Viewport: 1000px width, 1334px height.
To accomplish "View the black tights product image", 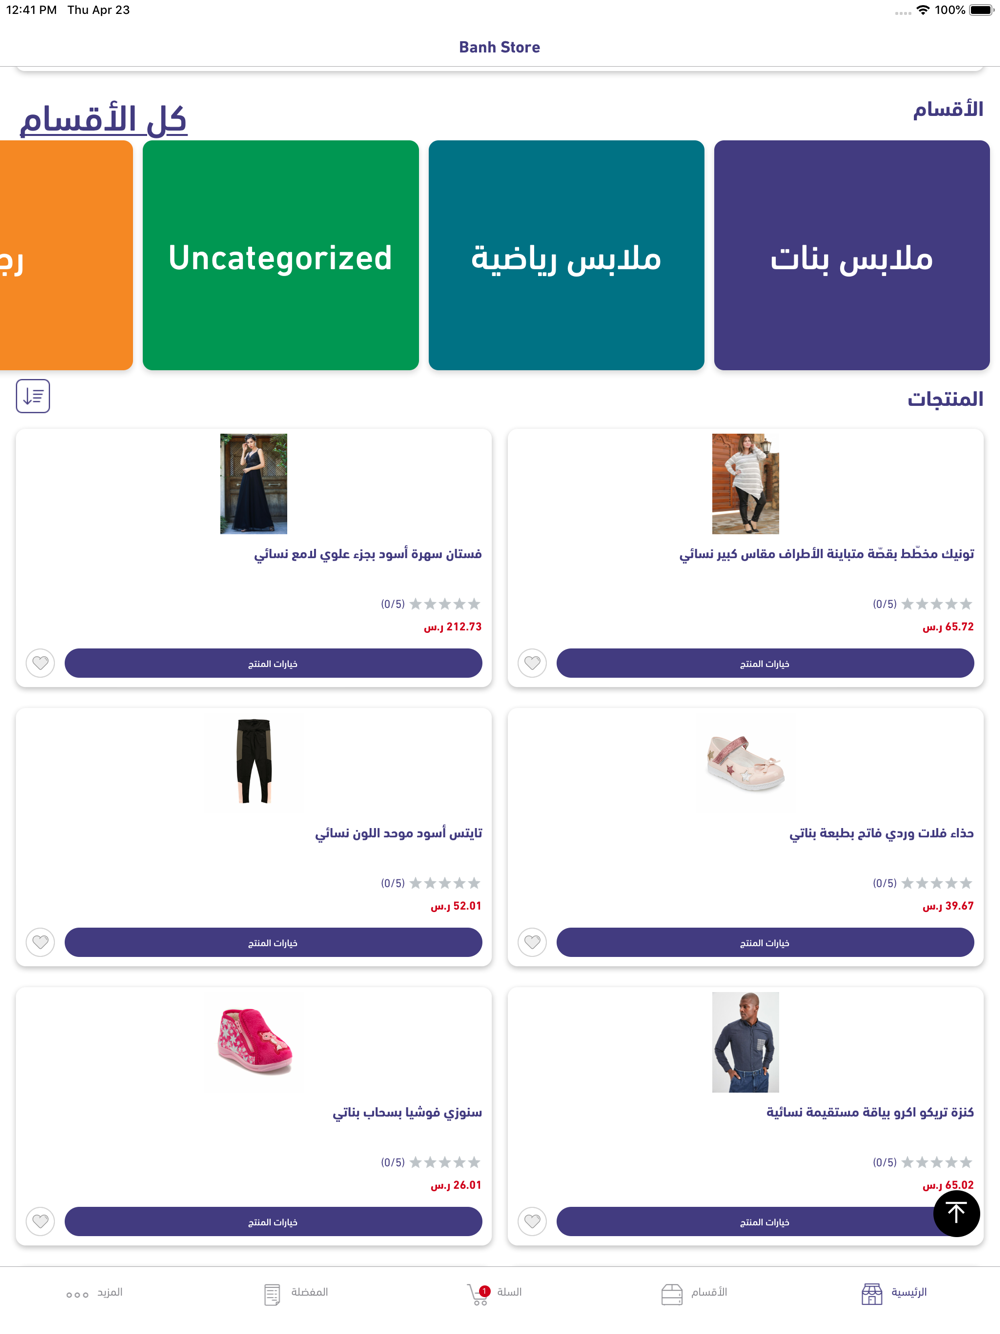I will click(x=254, y=762).
